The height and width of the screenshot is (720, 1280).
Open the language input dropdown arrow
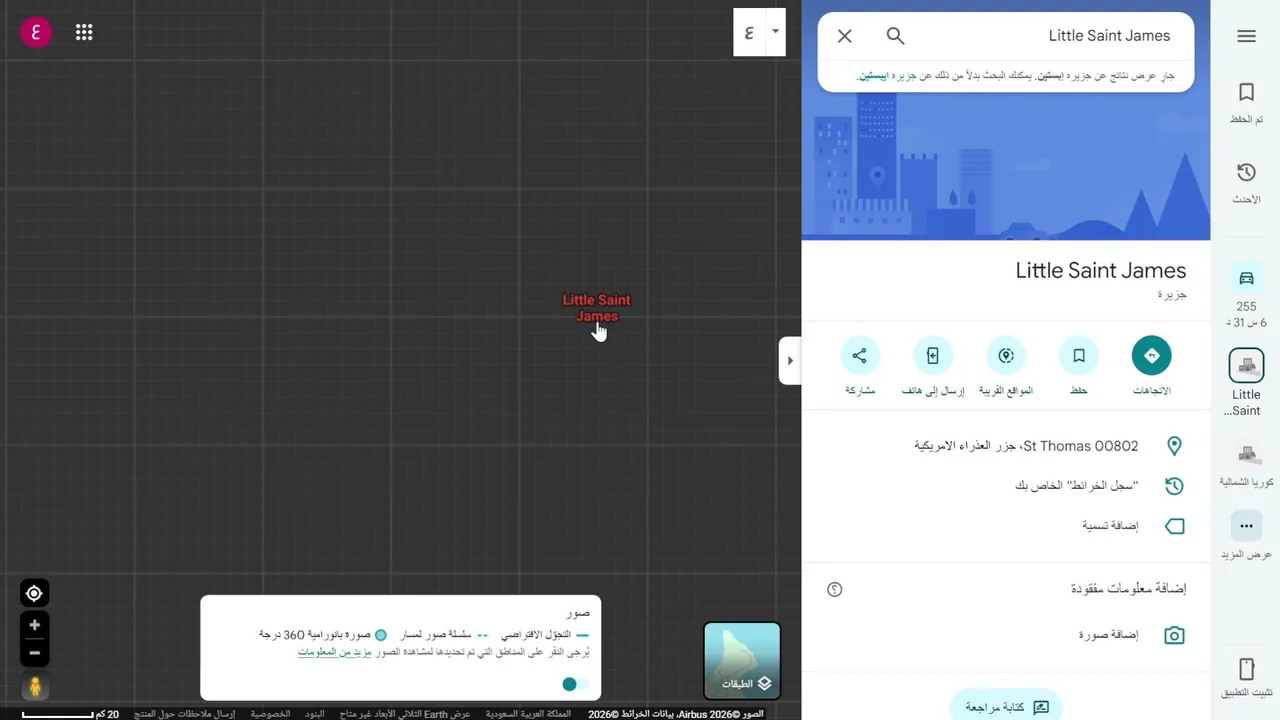774,32
